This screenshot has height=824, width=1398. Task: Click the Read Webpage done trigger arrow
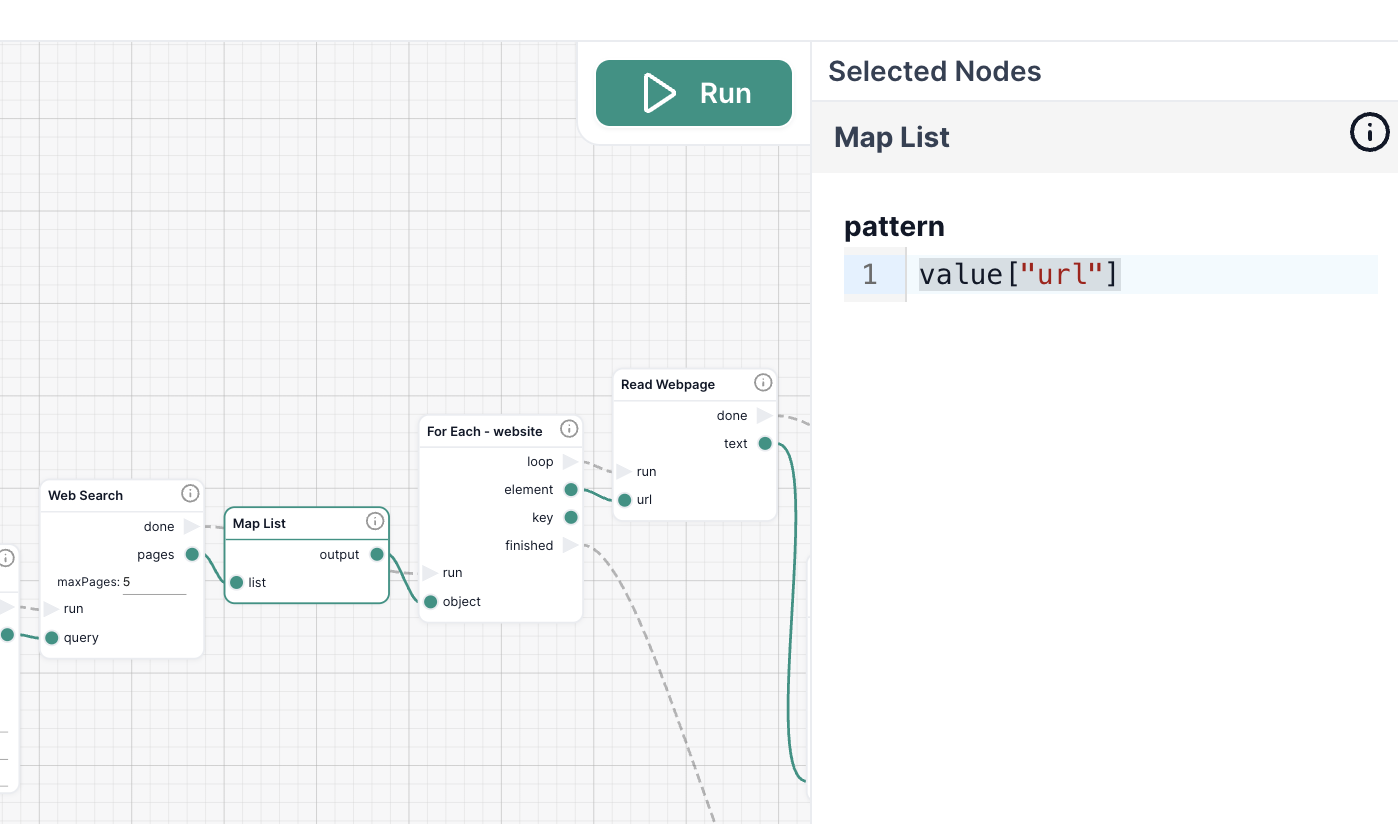(764, 415)
